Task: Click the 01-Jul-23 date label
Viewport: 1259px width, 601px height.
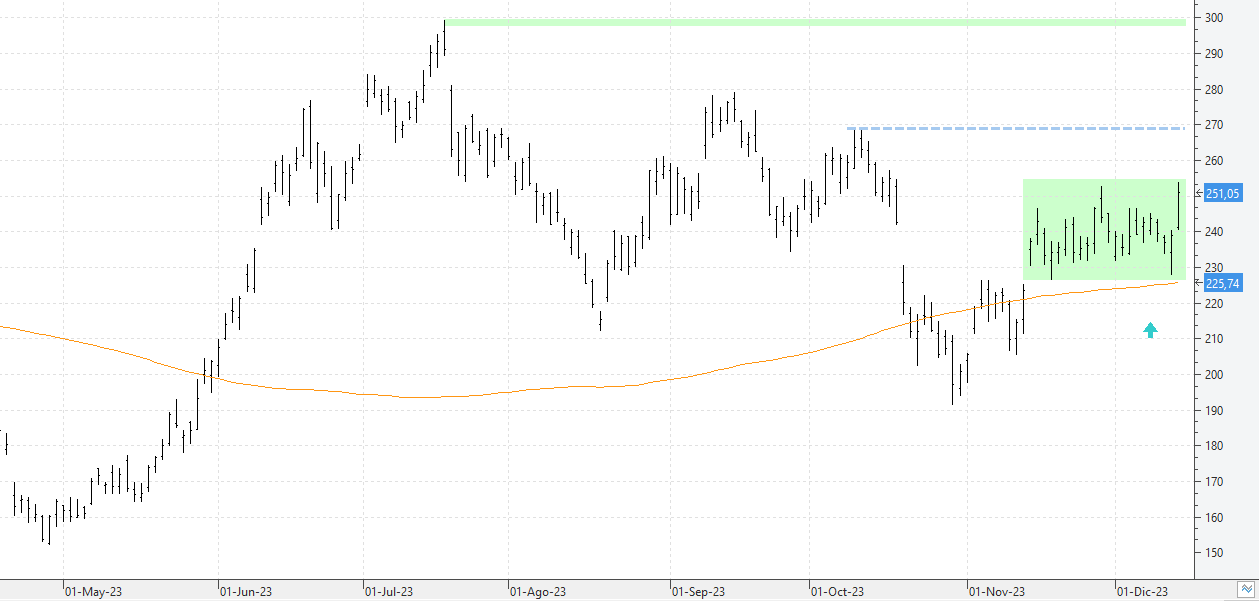Action: 390,592
